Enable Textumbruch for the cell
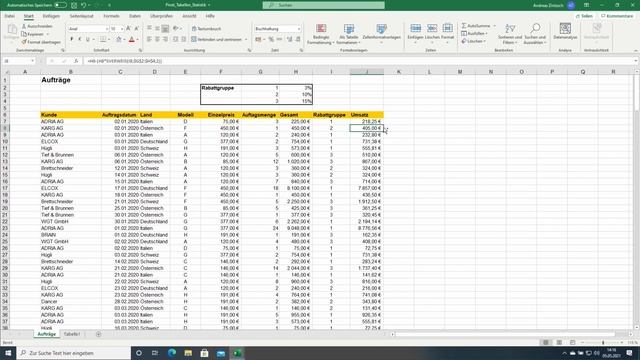This screenshot has width=640, height=360. 207,29
